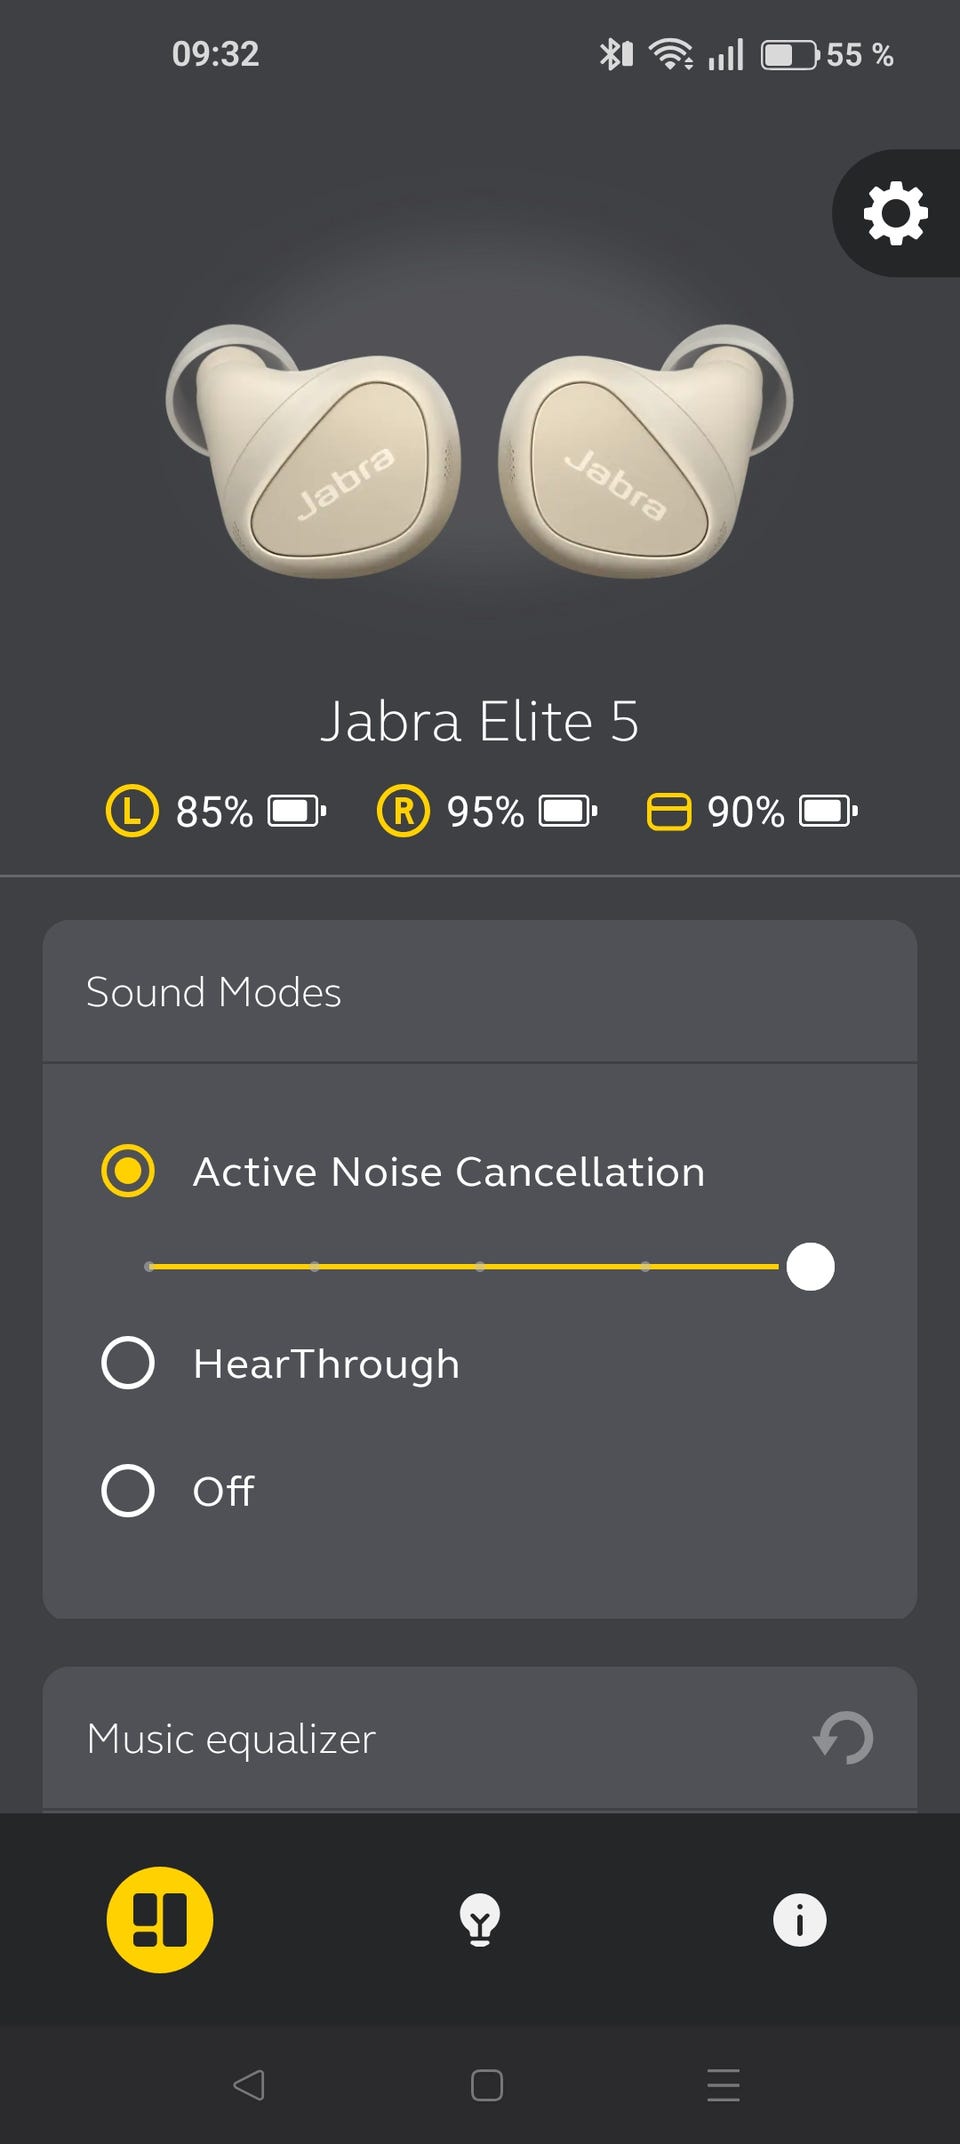The image size is (960, 2144).
Task: Tap the left earbud L battery icon
Action: tap(132, 811)
